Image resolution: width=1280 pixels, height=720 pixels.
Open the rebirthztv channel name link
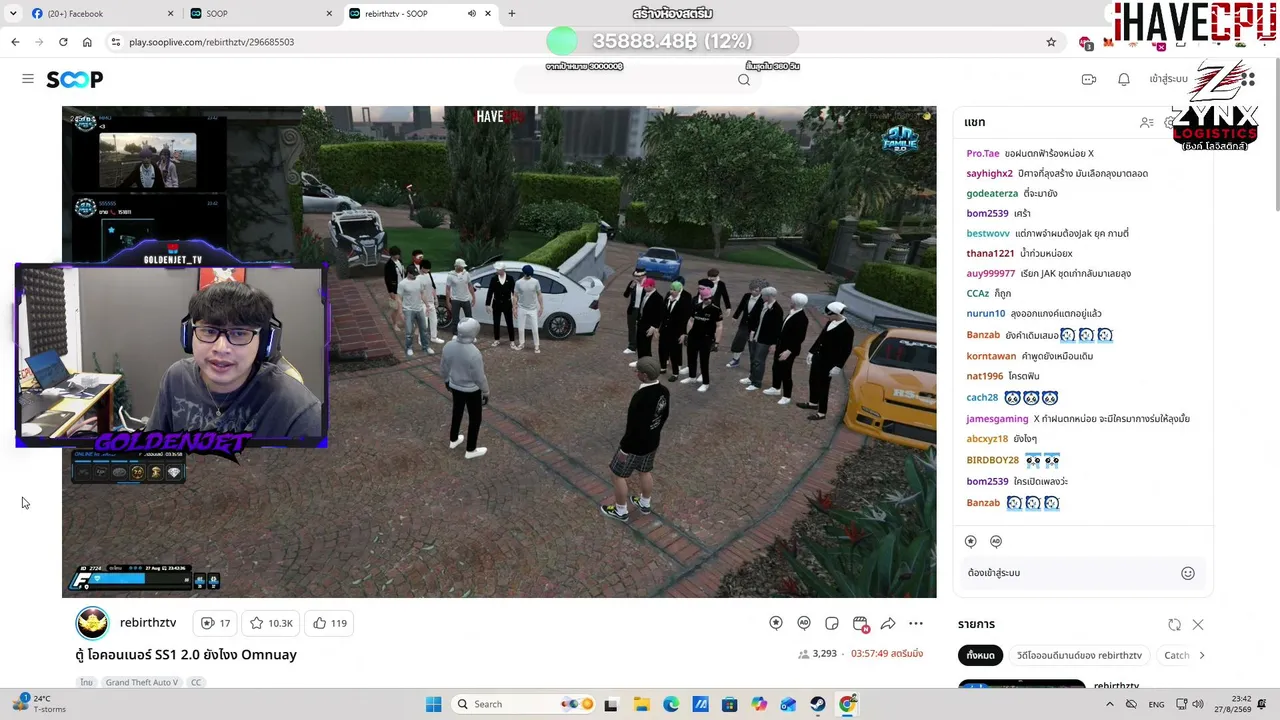pyautogui.click(x=148, y=623)
